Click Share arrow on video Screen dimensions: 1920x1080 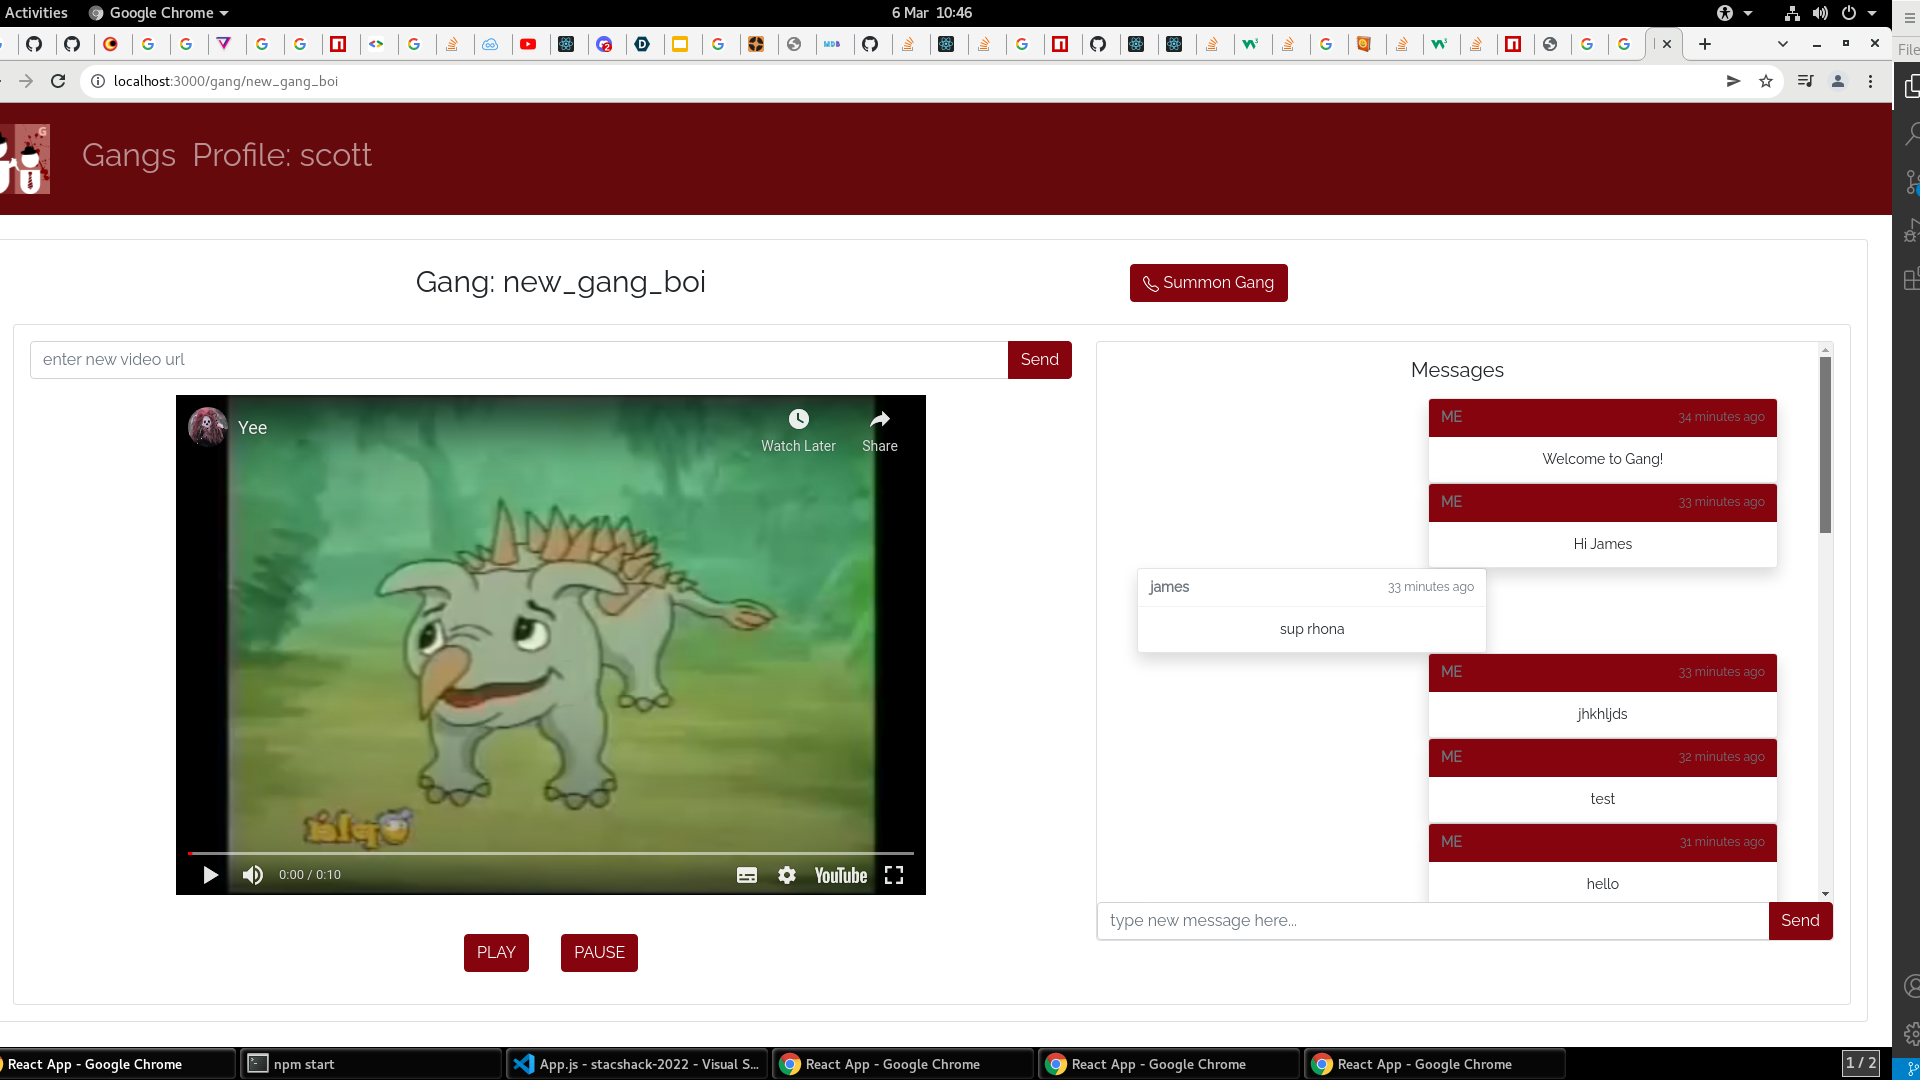point(880,419)
